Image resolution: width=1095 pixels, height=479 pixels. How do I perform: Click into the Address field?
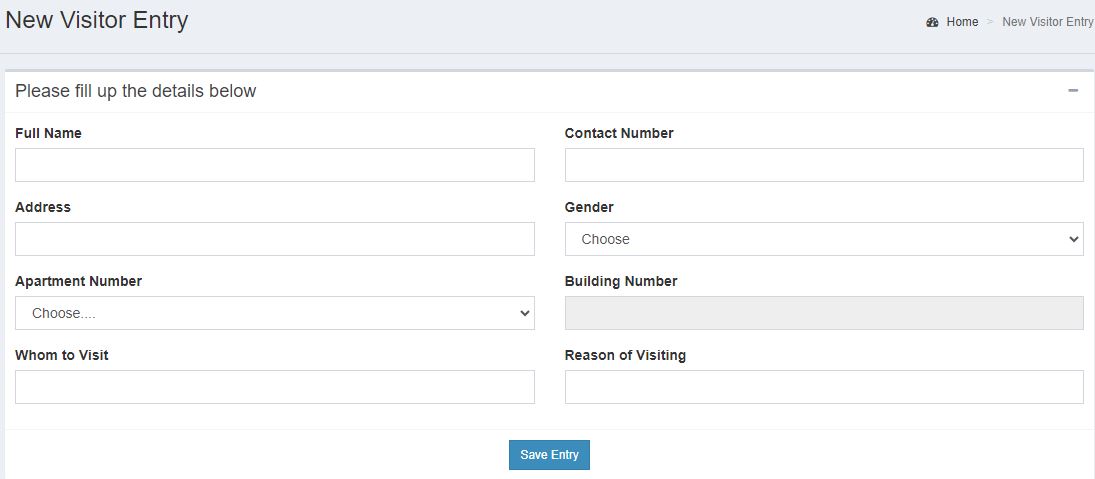[274, 239]
